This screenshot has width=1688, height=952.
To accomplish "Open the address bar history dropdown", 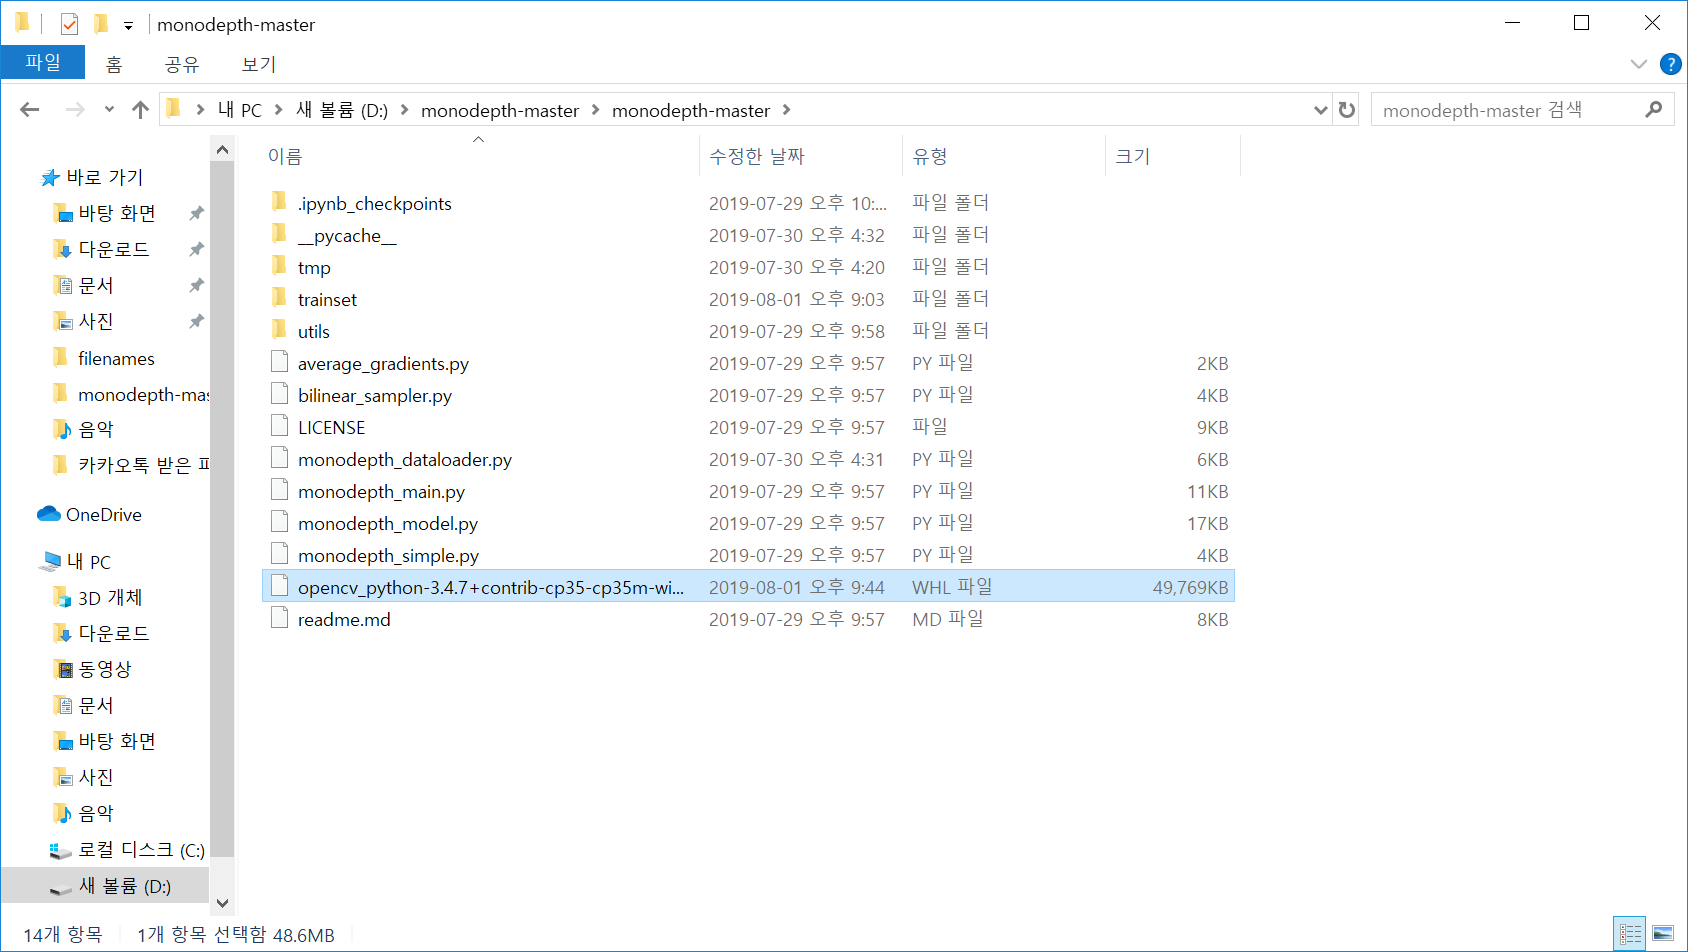I will [1321, 110].
